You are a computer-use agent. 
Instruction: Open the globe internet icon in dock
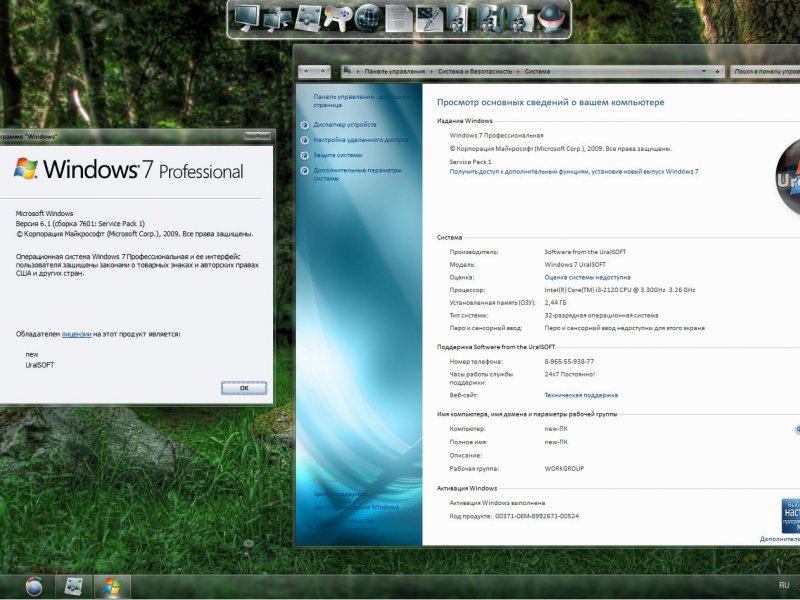(368, 18)
